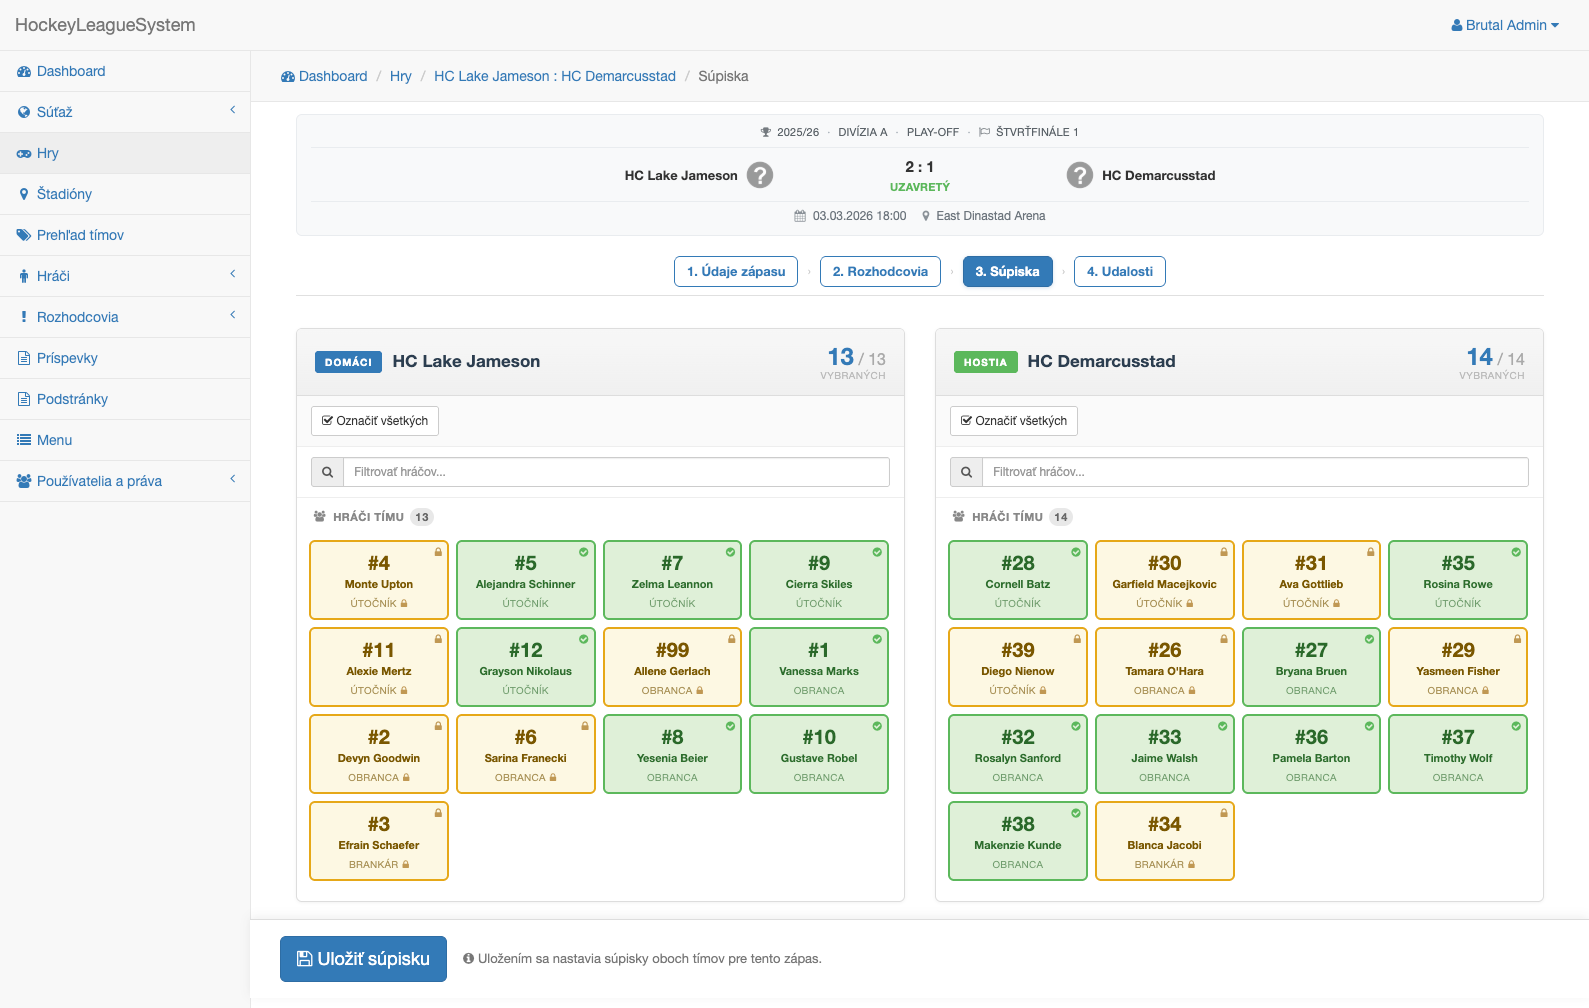Toggle player #28 Cornell Batz selection
1589x1008 pixels.
click(1017, 581)
